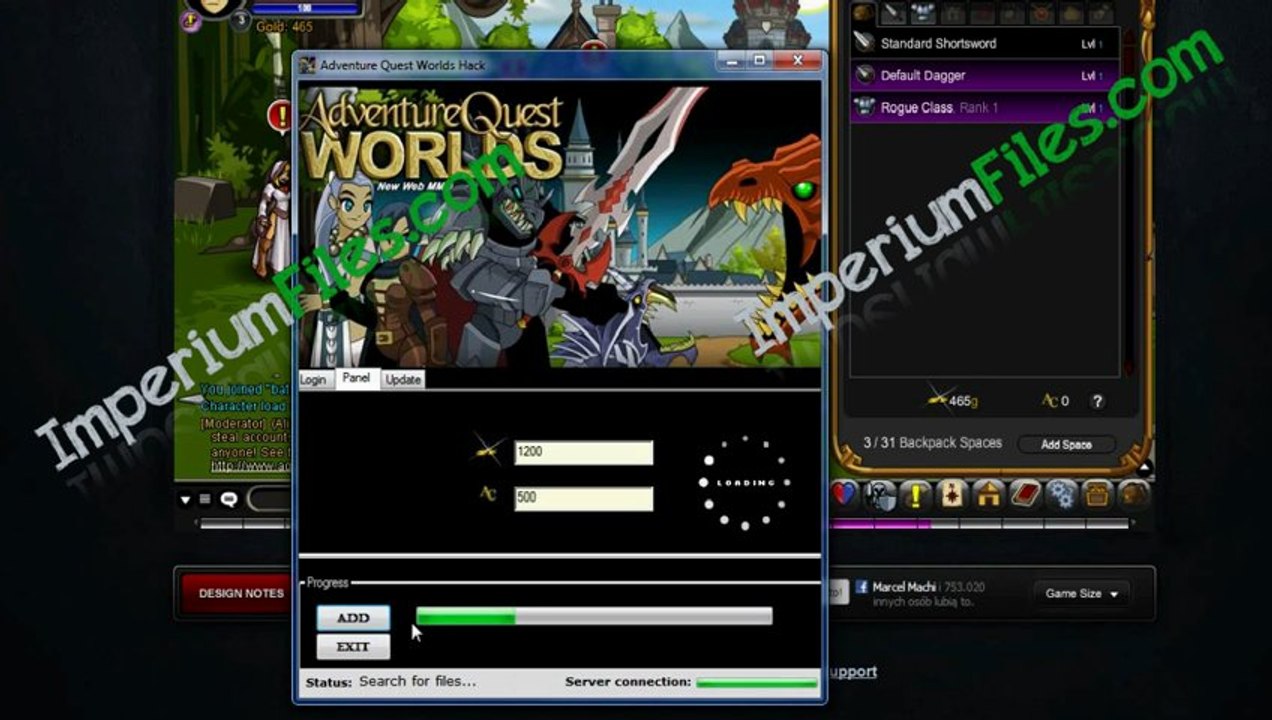
Task: Expand the chat channel down-arrow menu
Action: click(x=185, y=499)
